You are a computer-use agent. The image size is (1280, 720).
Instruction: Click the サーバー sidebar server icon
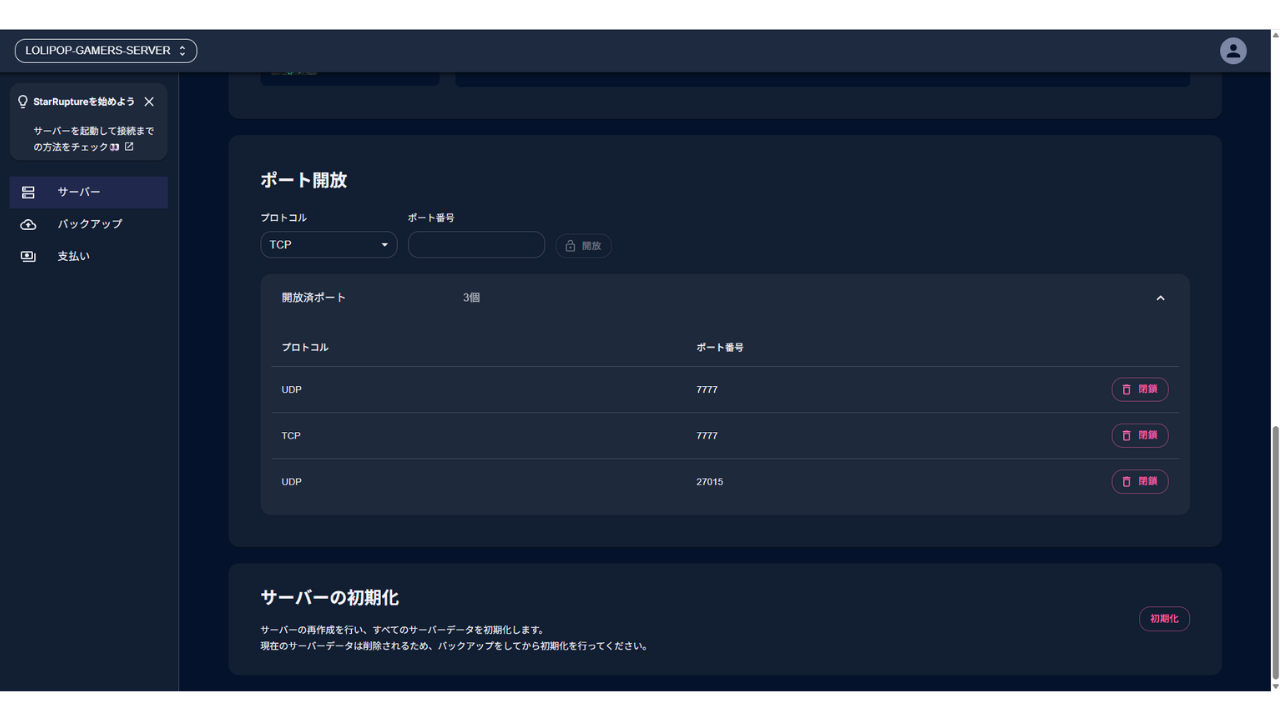28,192
